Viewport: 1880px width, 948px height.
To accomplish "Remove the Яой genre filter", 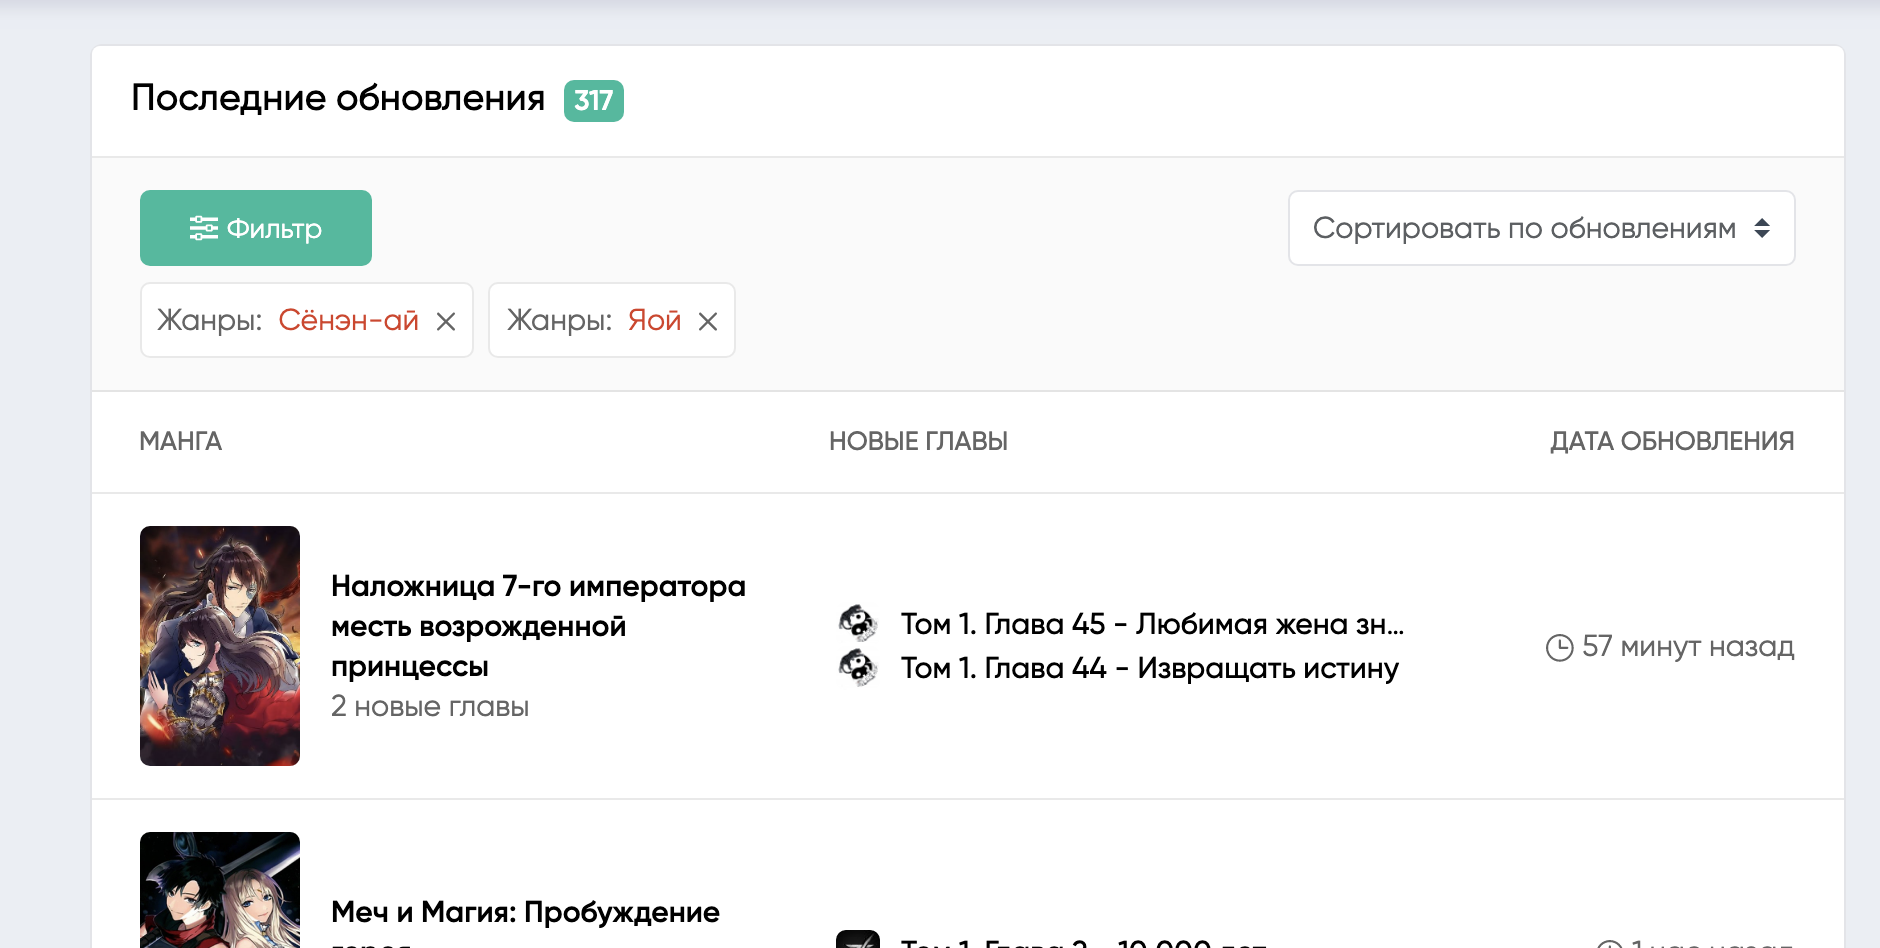I will click(708, 321).
